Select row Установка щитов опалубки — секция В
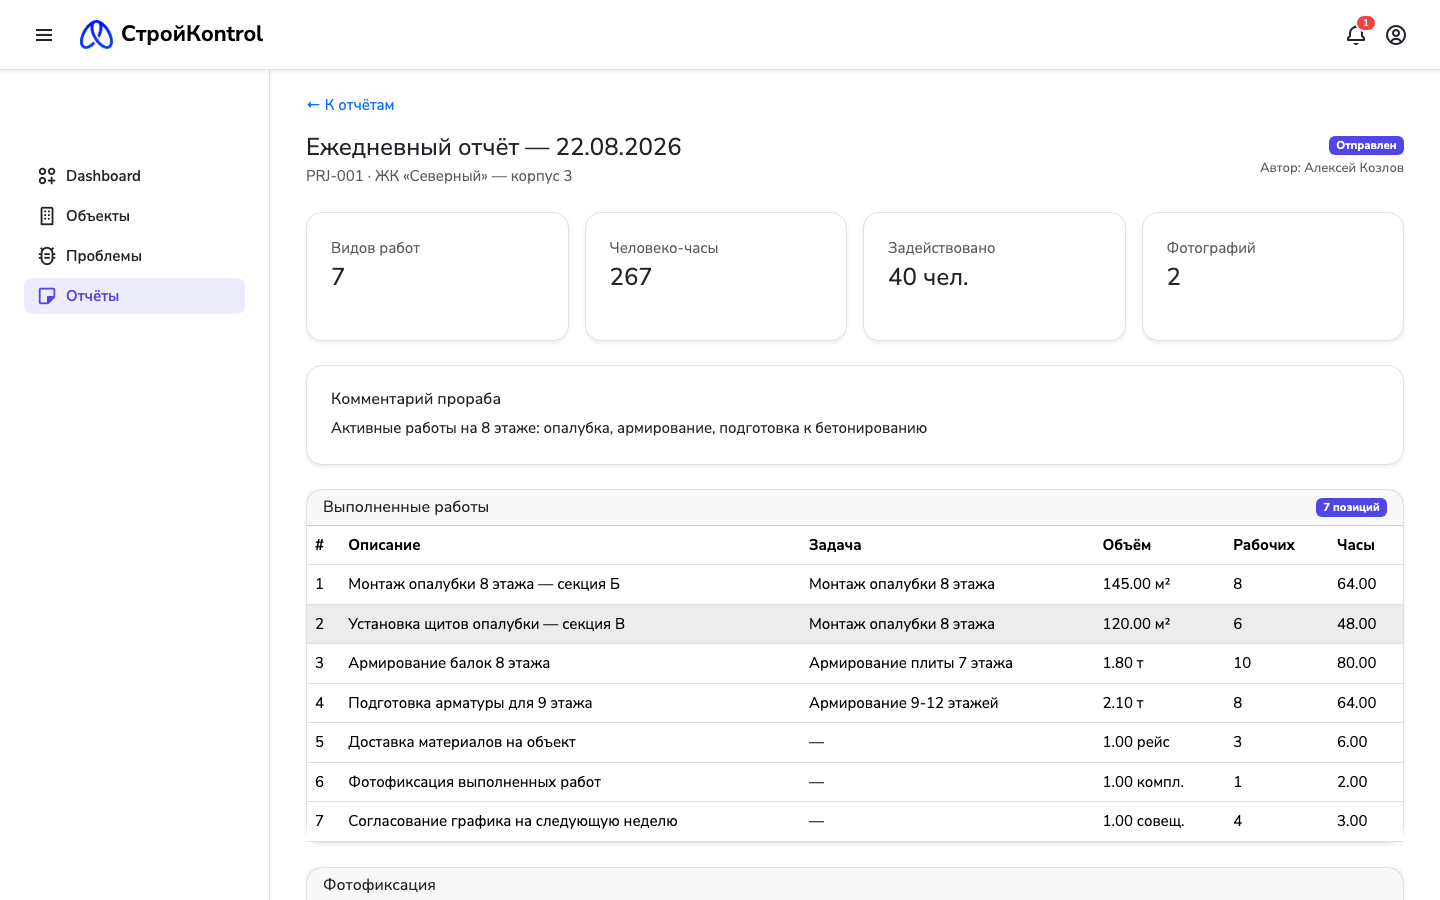 coord(855,624)
